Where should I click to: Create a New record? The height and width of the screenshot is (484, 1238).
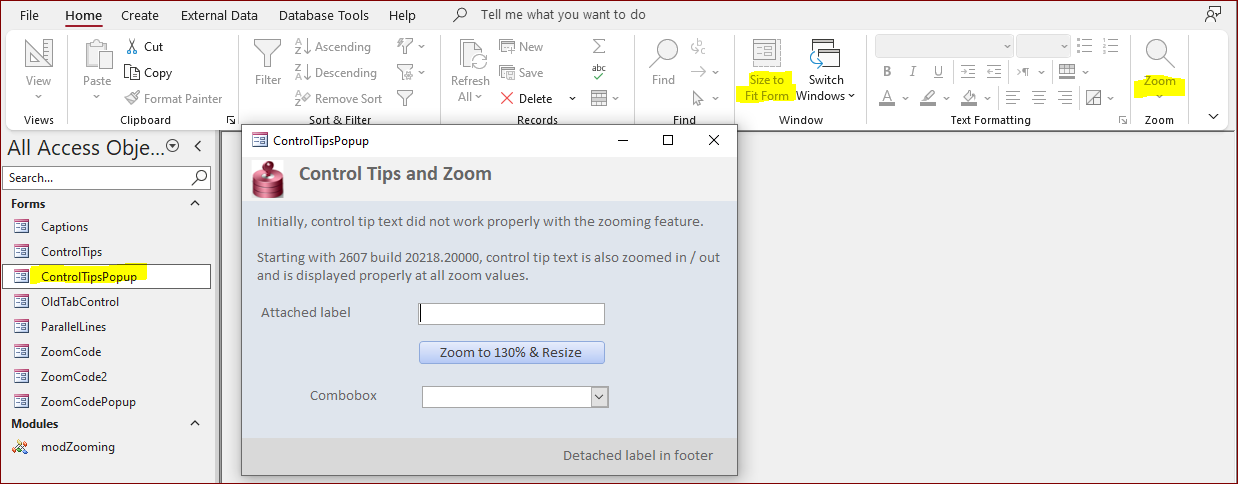click(x=521, y=47)
